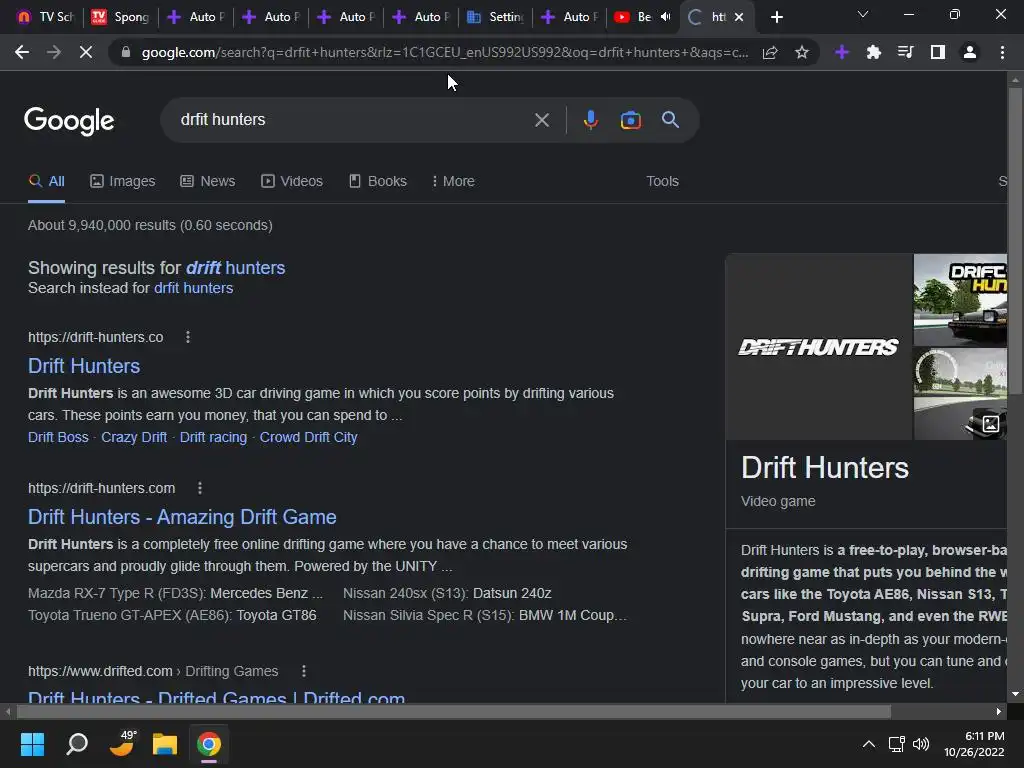The height and width of the screenshot is (768, 1024).
Task: Open the clock showing 6:11 PM
Action: pyautogui.click(x=974, y=744)
